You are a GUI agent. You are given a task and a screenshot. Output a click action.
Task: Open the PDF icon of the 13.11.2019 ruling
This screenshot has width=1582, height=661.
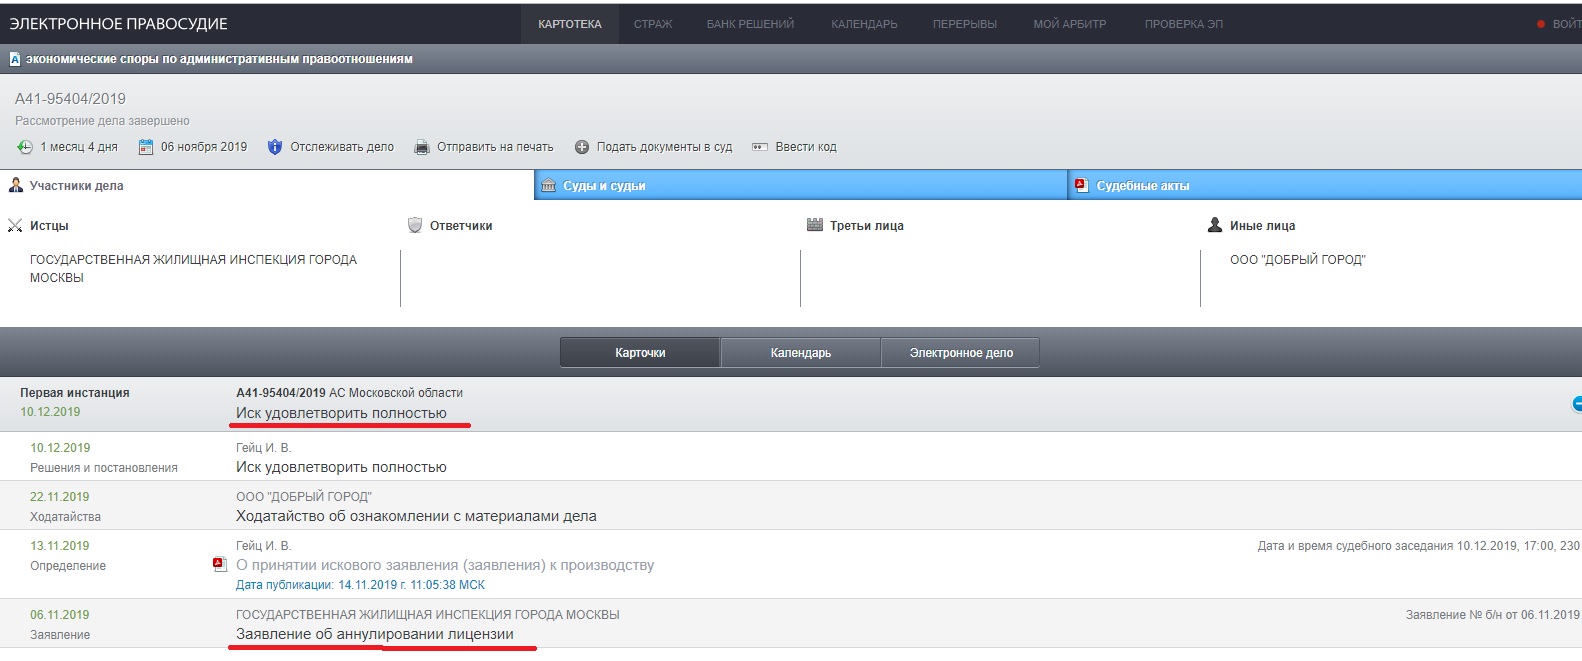[220, 564]
